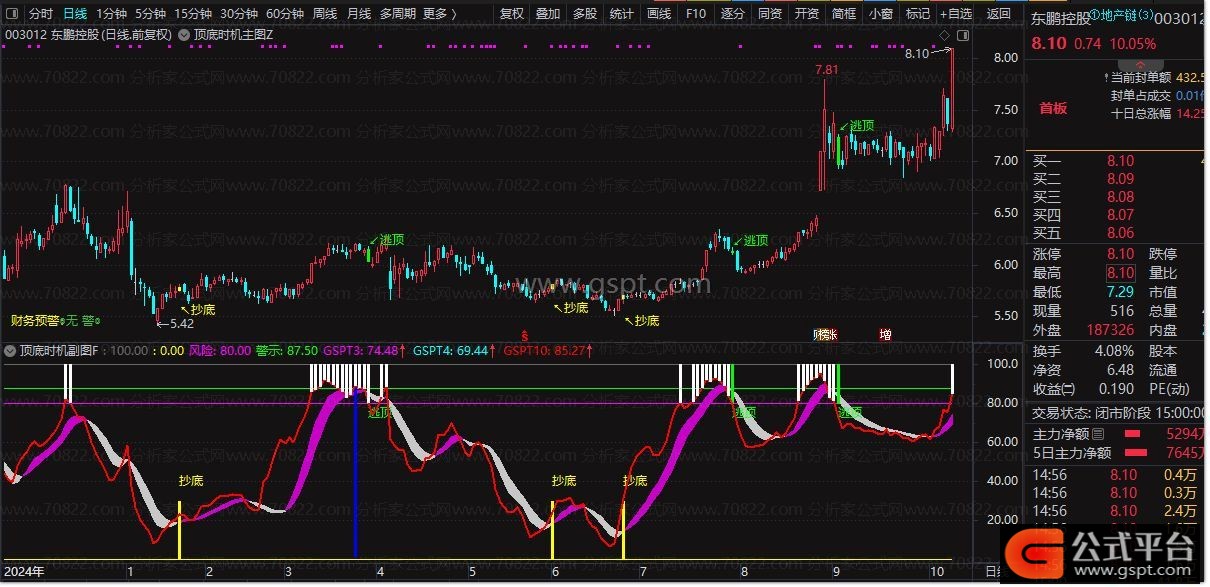The image size is (1210, 587).
Task: Click the 增 marker on the timeline
Action: tap(885, 334)
